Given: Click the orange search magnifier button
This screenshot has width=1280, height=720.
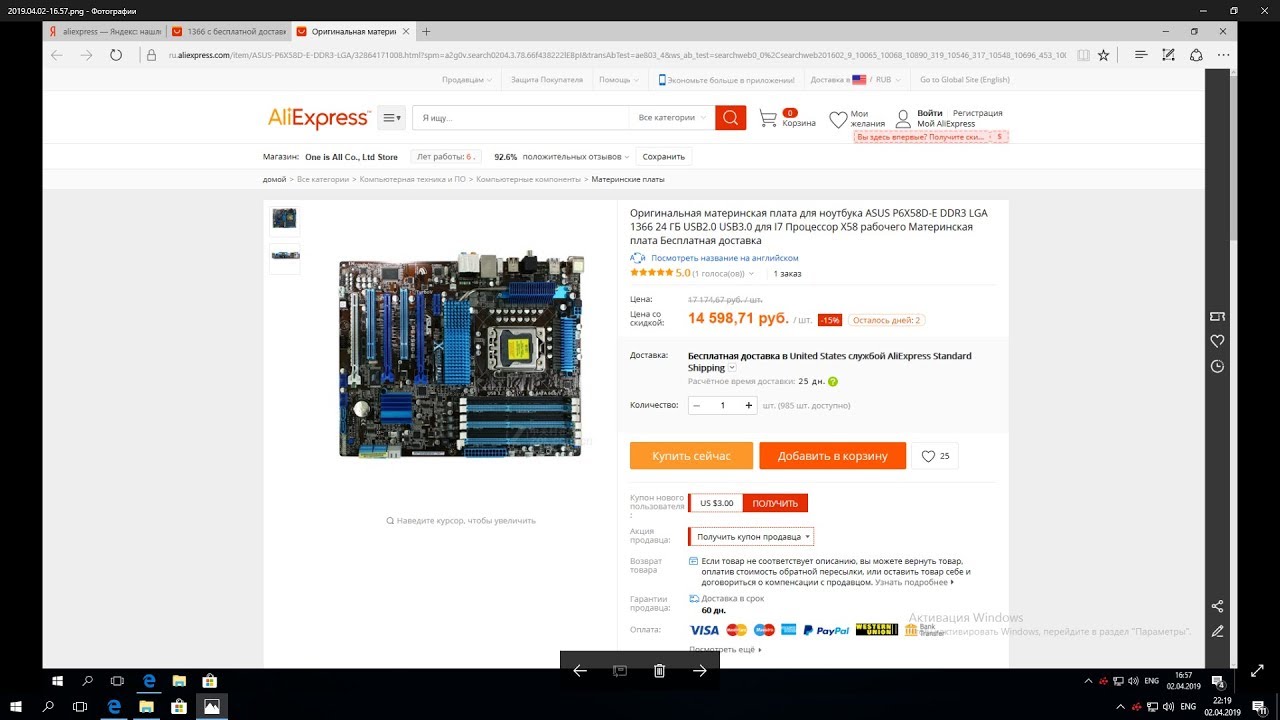Looking at the screenshot, I should 730,118.
